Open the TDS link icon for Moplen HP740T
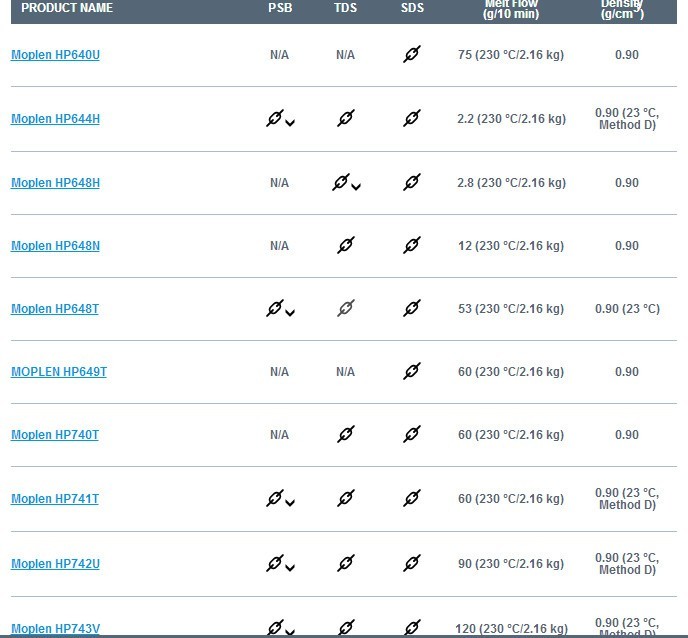The height and width of the screenshot is (638, 688). pos(346,434)
